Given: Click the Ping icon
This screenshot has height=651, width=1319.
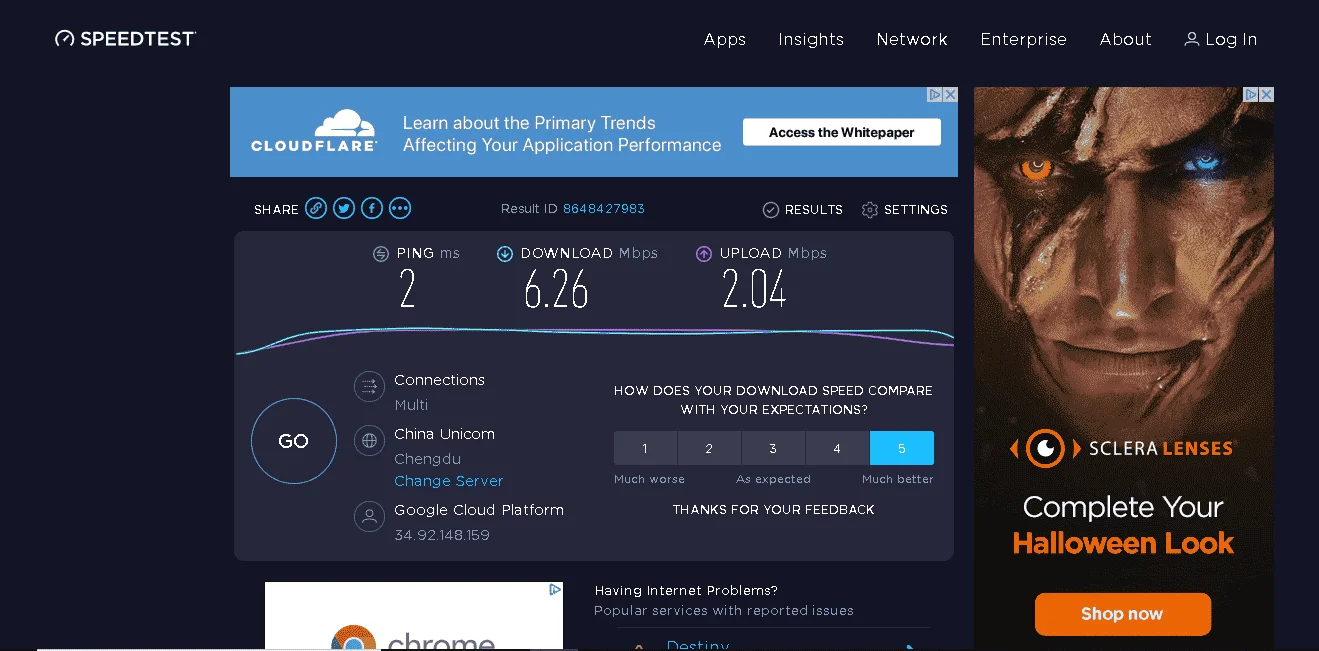Looking at the screenshot, I should tap(381, 254).
